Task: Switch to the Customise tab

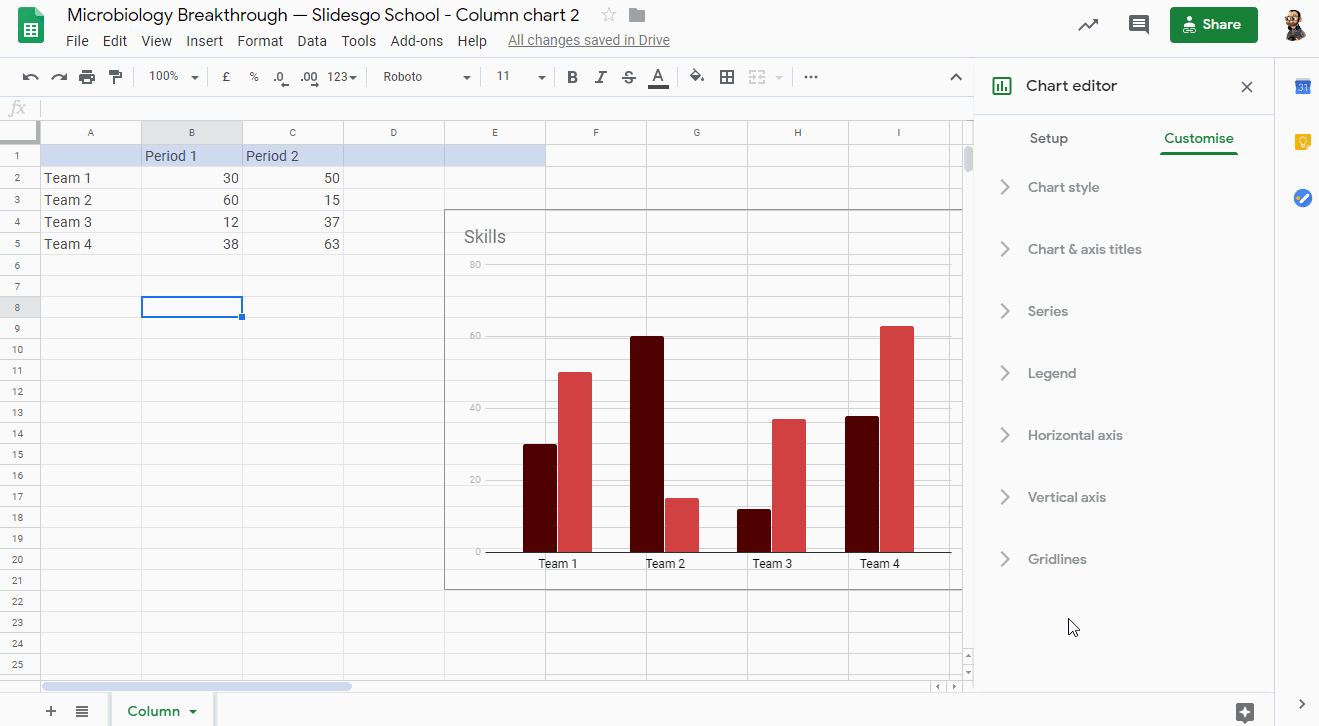Action: (x=1199, y=138)
